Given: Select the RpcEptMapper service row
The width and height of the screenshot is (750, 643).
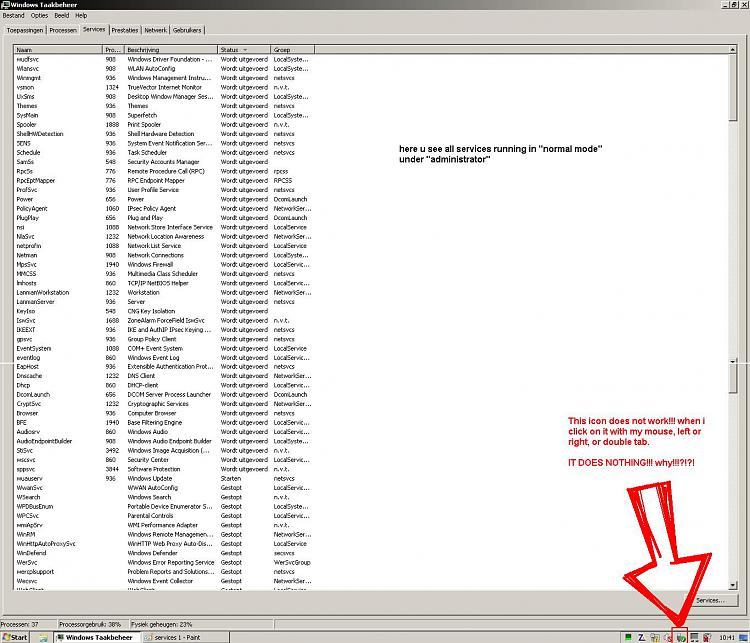Looking at the screenshot, I should tap(164, 180).
